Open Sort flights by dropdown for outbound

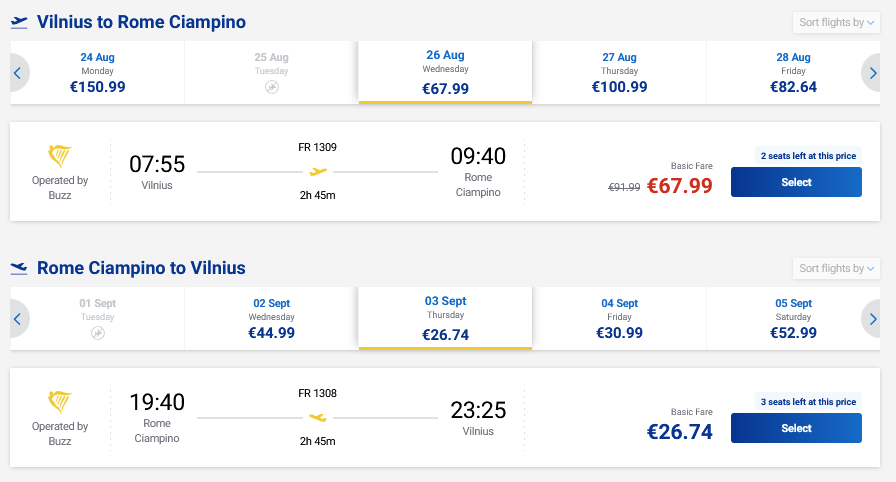[x=836, y=22]
